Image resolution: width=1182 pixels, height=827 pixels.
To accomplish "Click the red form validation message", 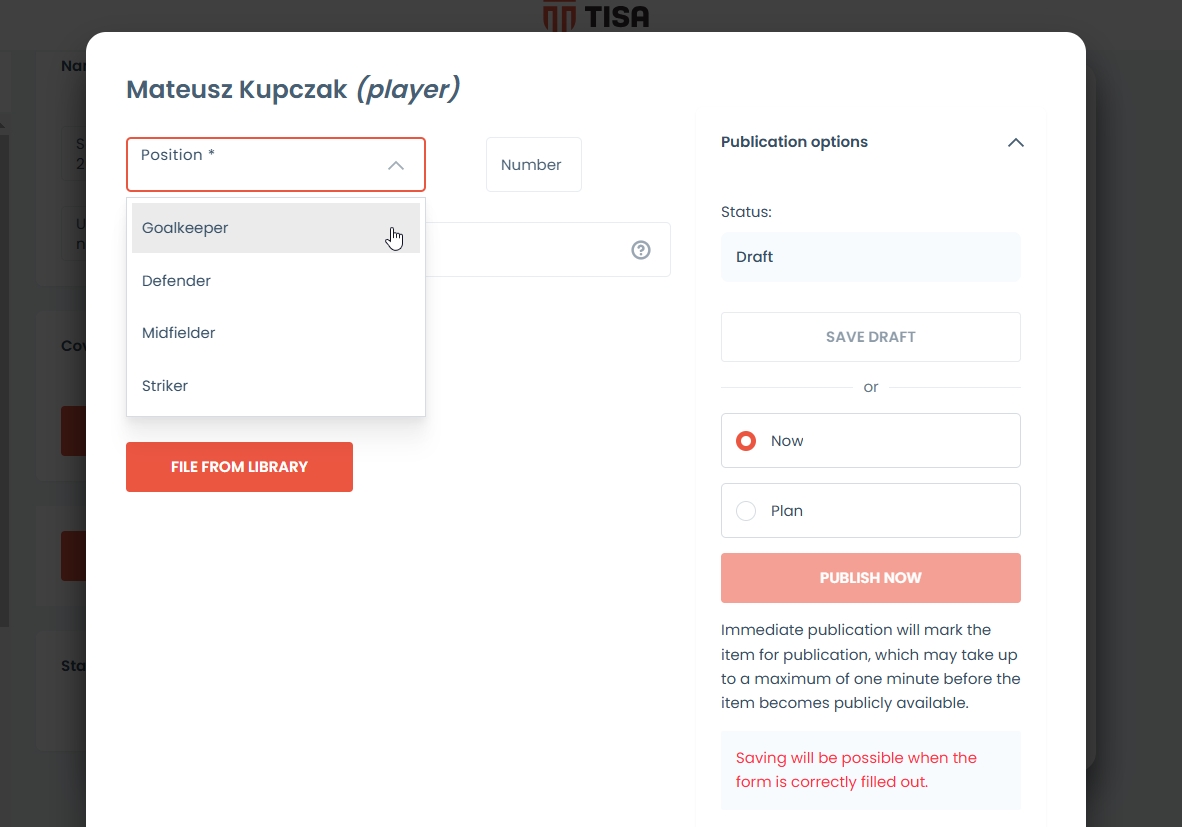I will point(856,770).
